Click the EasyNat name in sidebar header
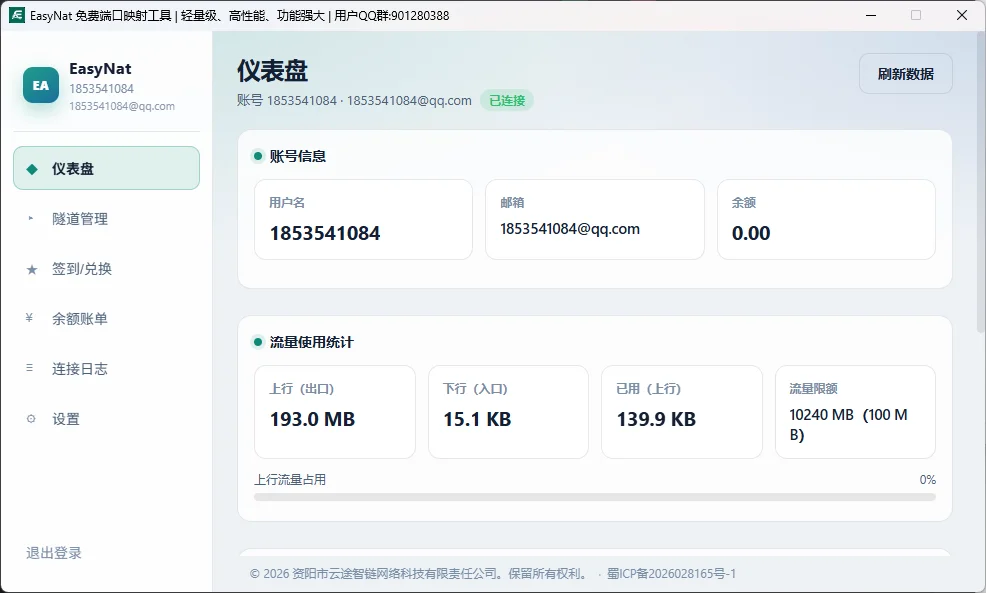The width and height of the screenshot is (986, 593). pyautogui.click(x=100, y=69)
